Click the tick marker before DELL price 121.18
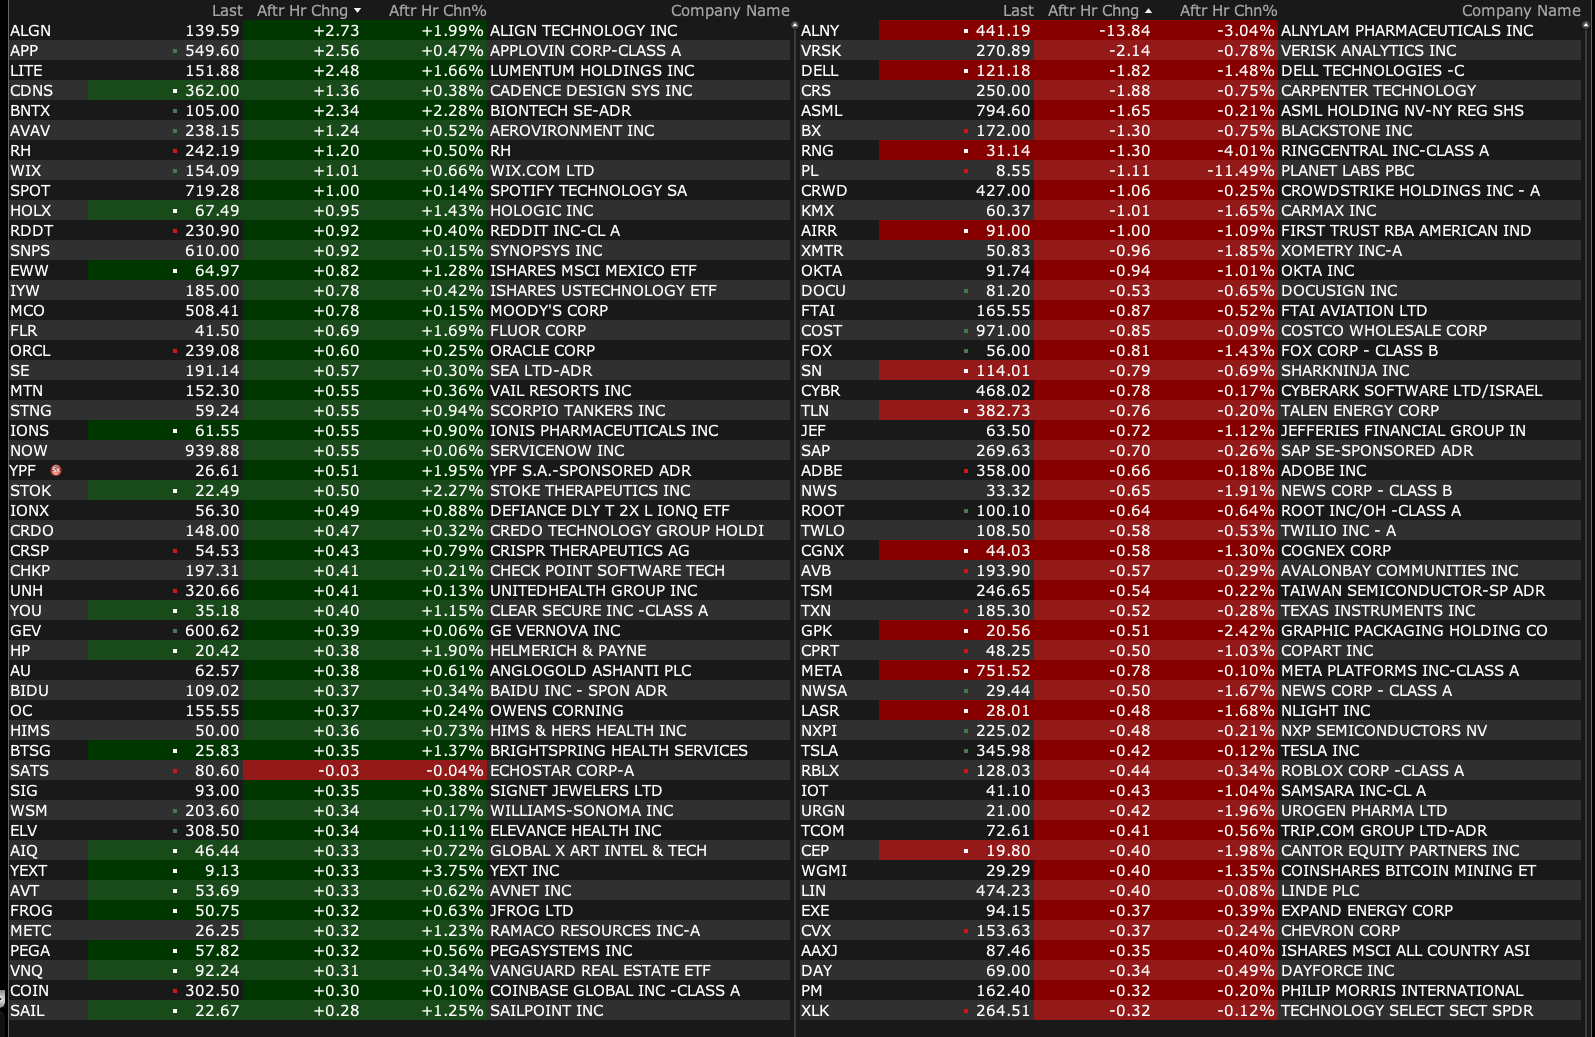This screenshot has width=1595, height=1037. click(x=966, y=71)
